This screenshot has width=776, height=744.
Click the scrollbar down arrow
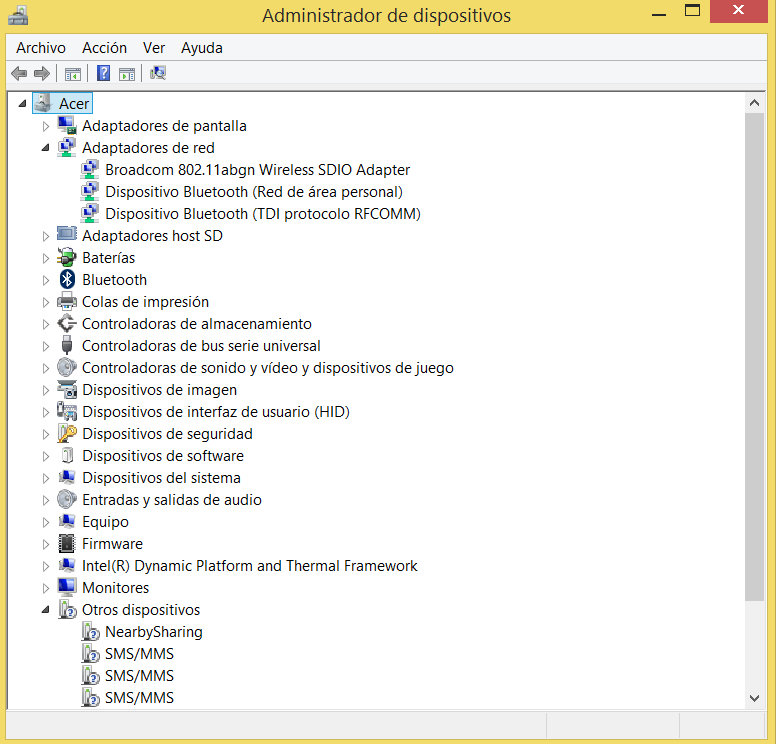754,698
